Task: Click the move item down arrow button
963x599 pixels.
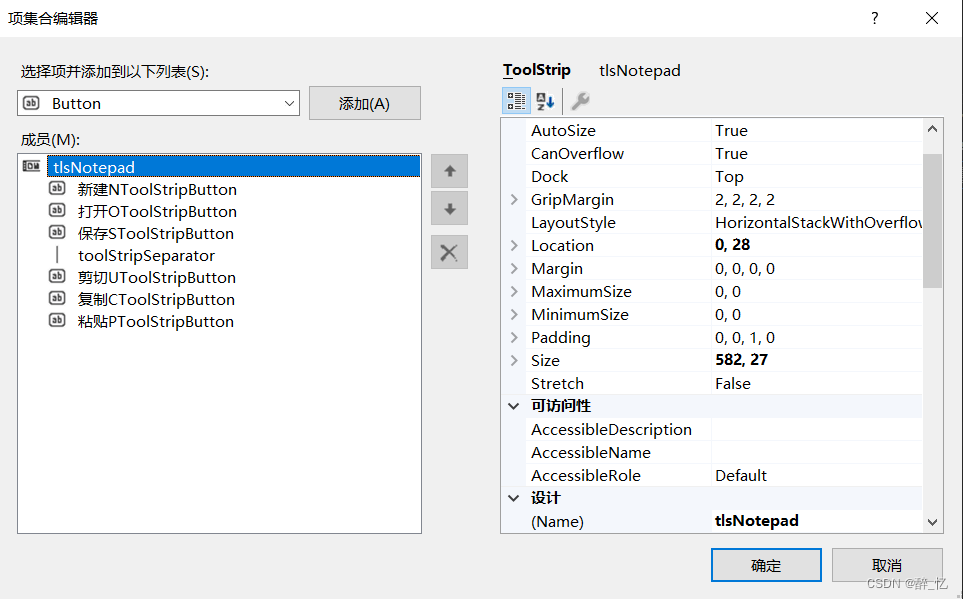Action: click(450, 209)
